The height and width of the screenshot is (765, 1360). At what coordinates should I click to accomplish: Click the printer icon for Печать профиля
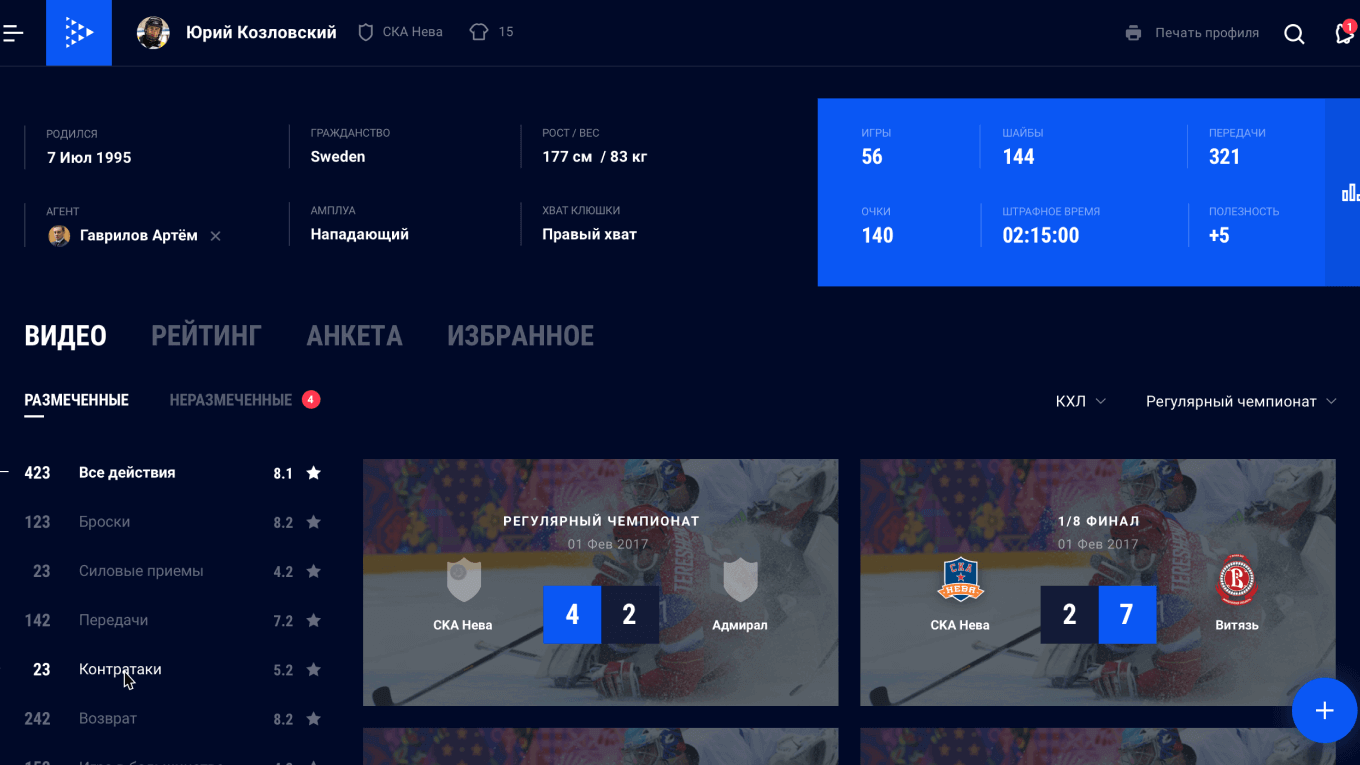coord(1133,33)
